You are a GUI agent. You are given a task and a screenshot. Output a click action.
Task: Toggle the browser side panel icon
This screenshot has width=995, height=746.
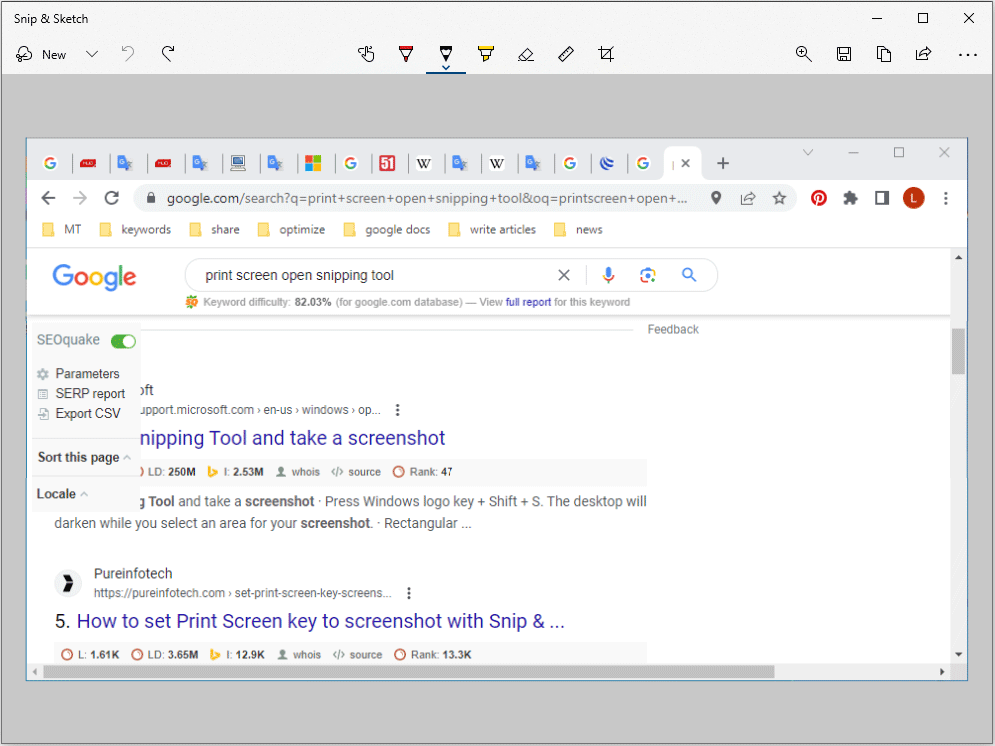(882, 199)
